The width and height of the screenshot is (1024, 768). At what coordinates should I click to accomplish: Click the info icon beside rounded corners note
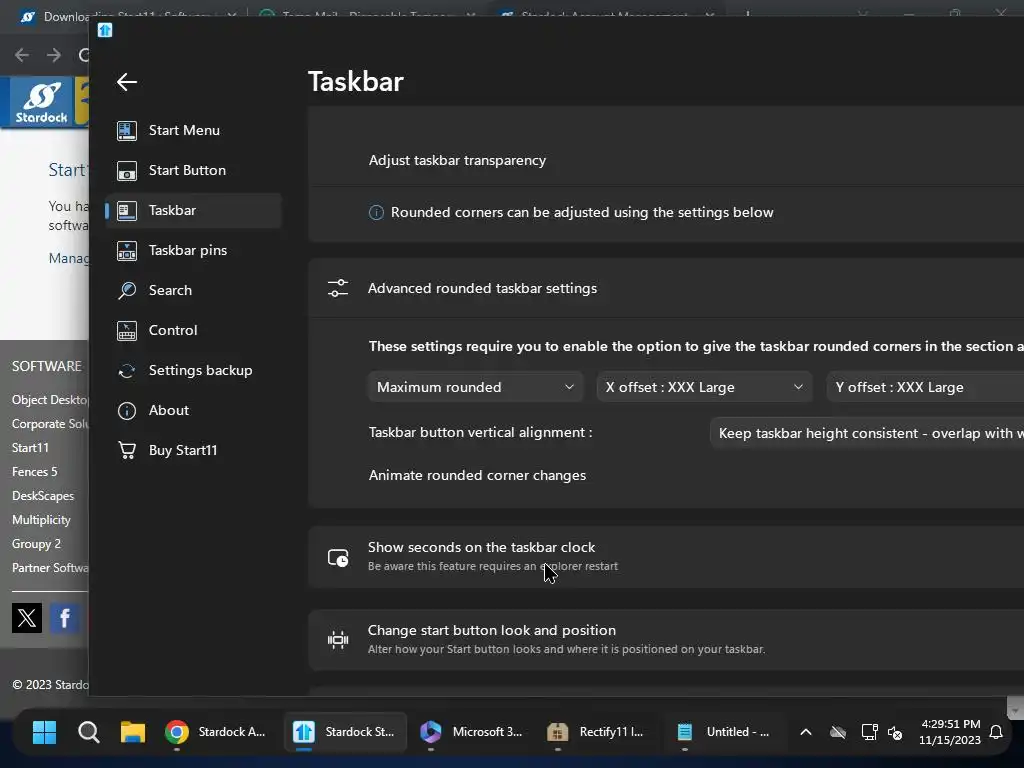[x=376, y=212]
